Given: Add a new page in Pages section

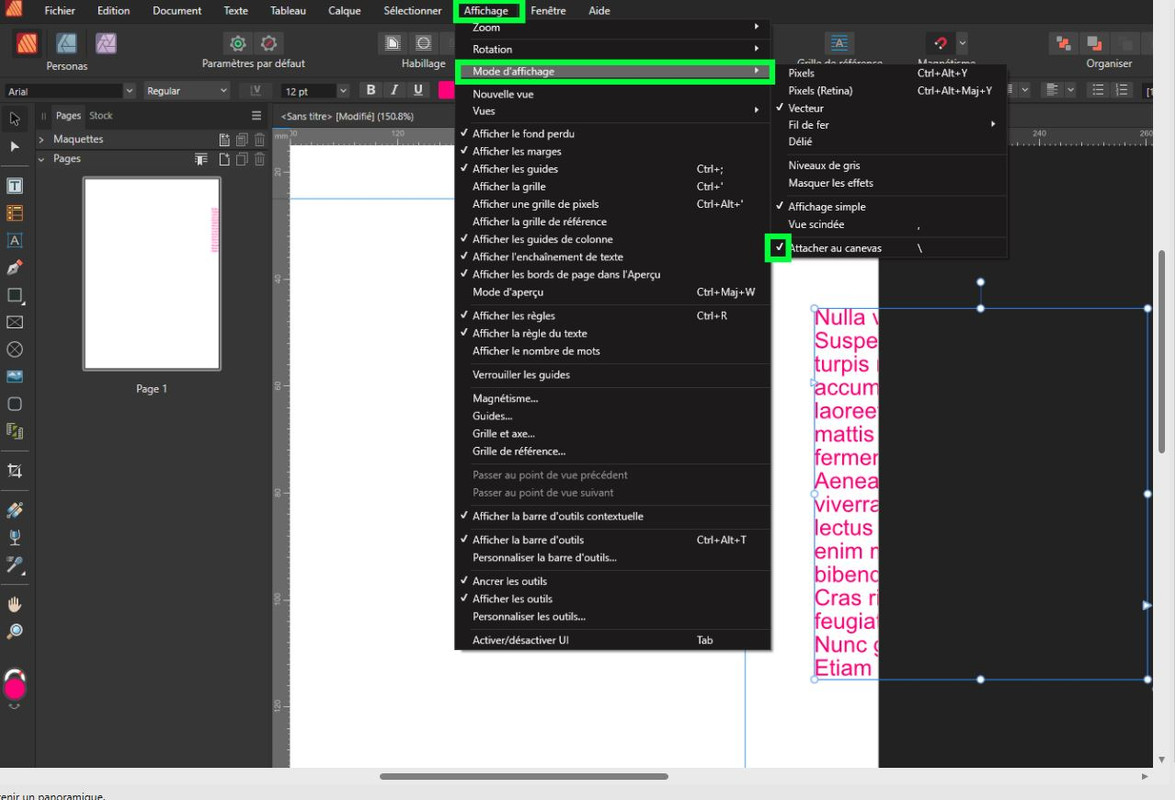Looking at the screenshot, I should [224, 159].
